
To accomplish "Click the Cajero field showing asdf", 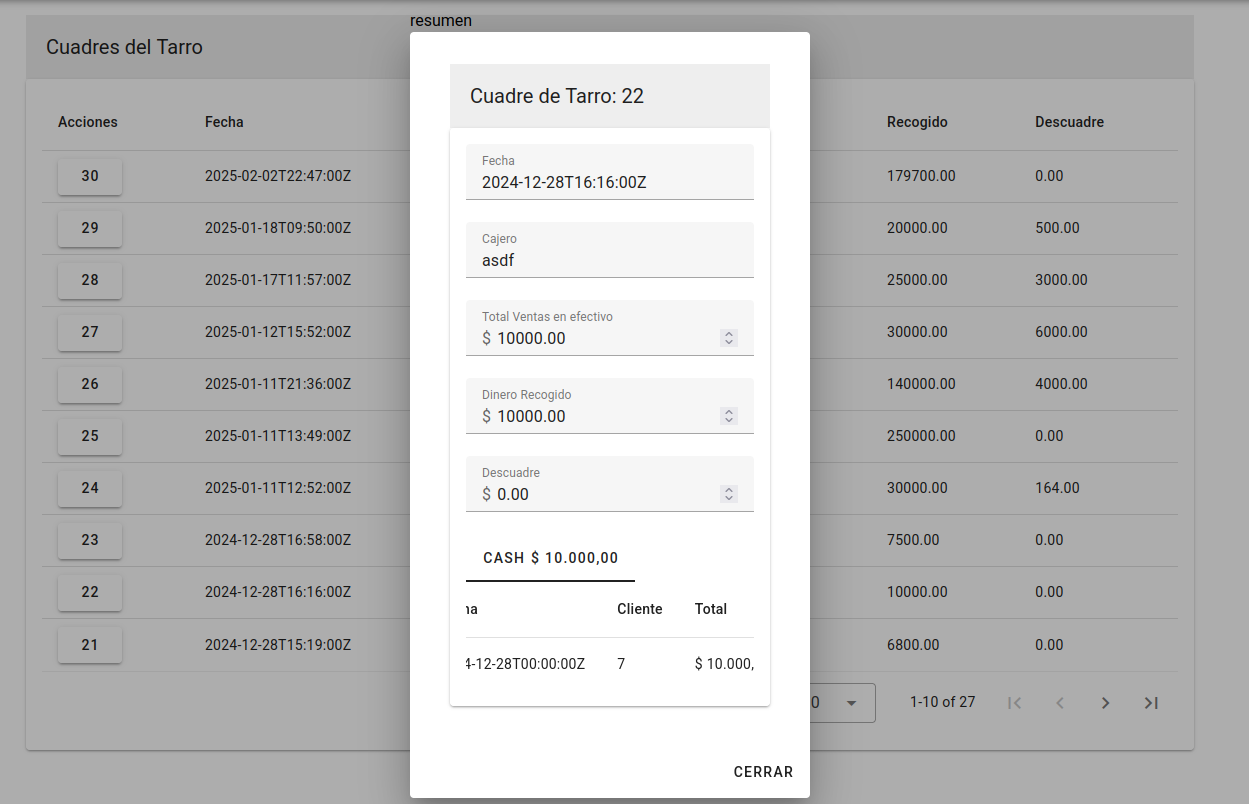I will (608, 260).
